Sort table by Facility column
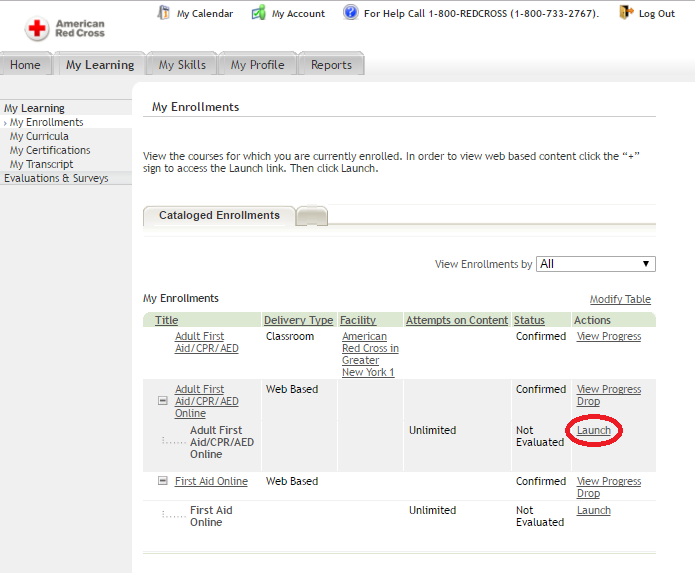This screenshot has width=695, height=573. [x=358, y=320]
